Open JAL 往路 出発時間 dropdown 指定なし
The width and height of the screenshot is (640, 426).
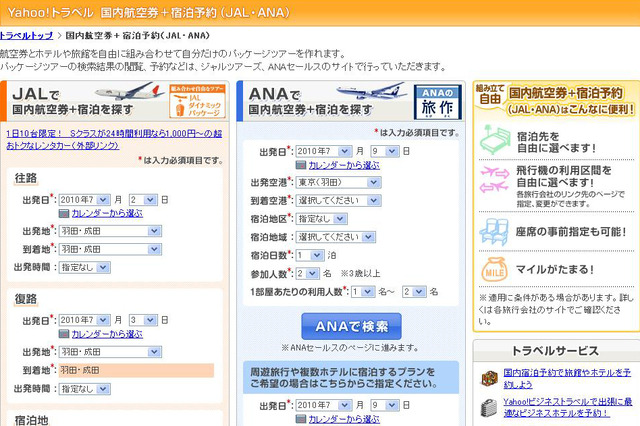coord(84,268)
